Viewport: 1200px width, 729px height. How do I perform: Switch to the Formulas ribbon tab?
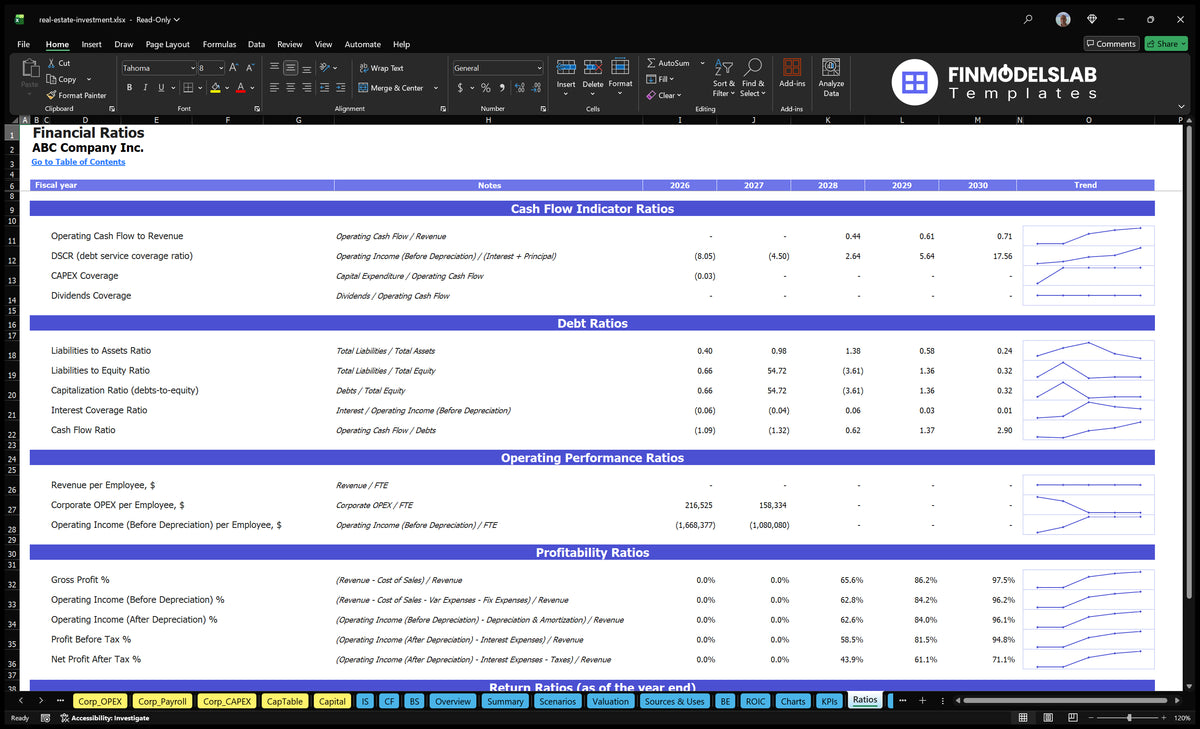(219, 44)
